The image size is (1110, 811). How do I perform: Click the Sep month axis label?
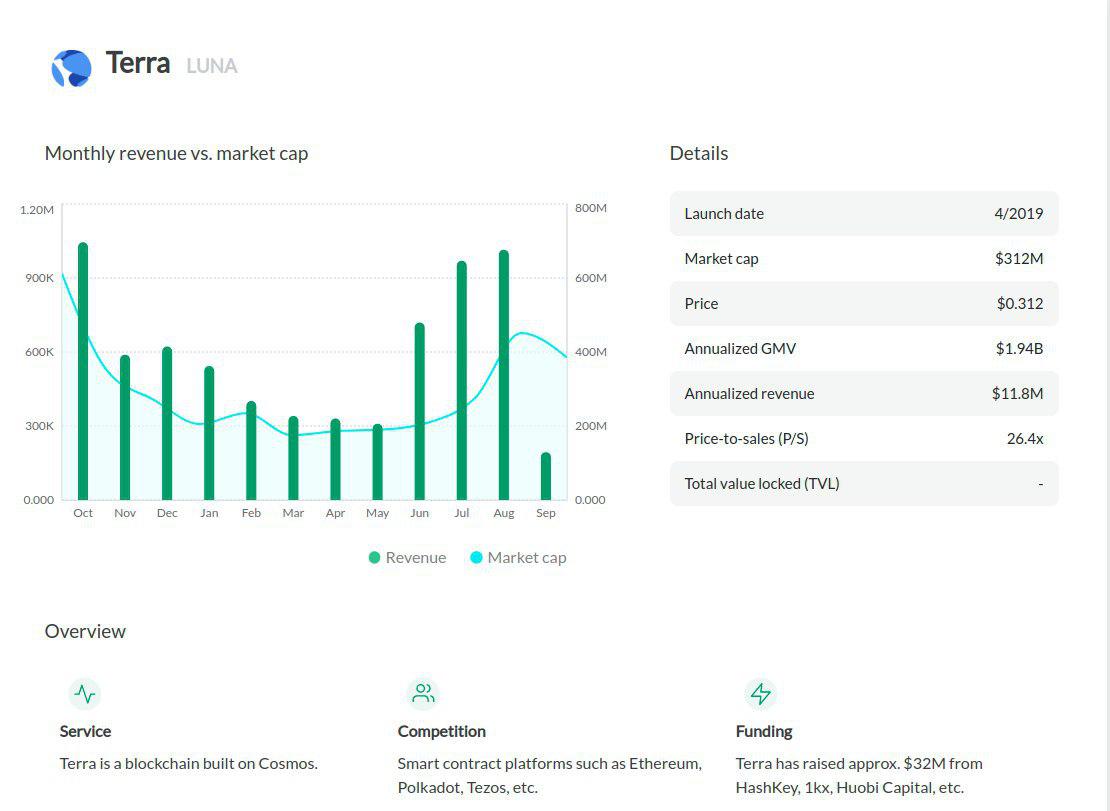[546, 513]
